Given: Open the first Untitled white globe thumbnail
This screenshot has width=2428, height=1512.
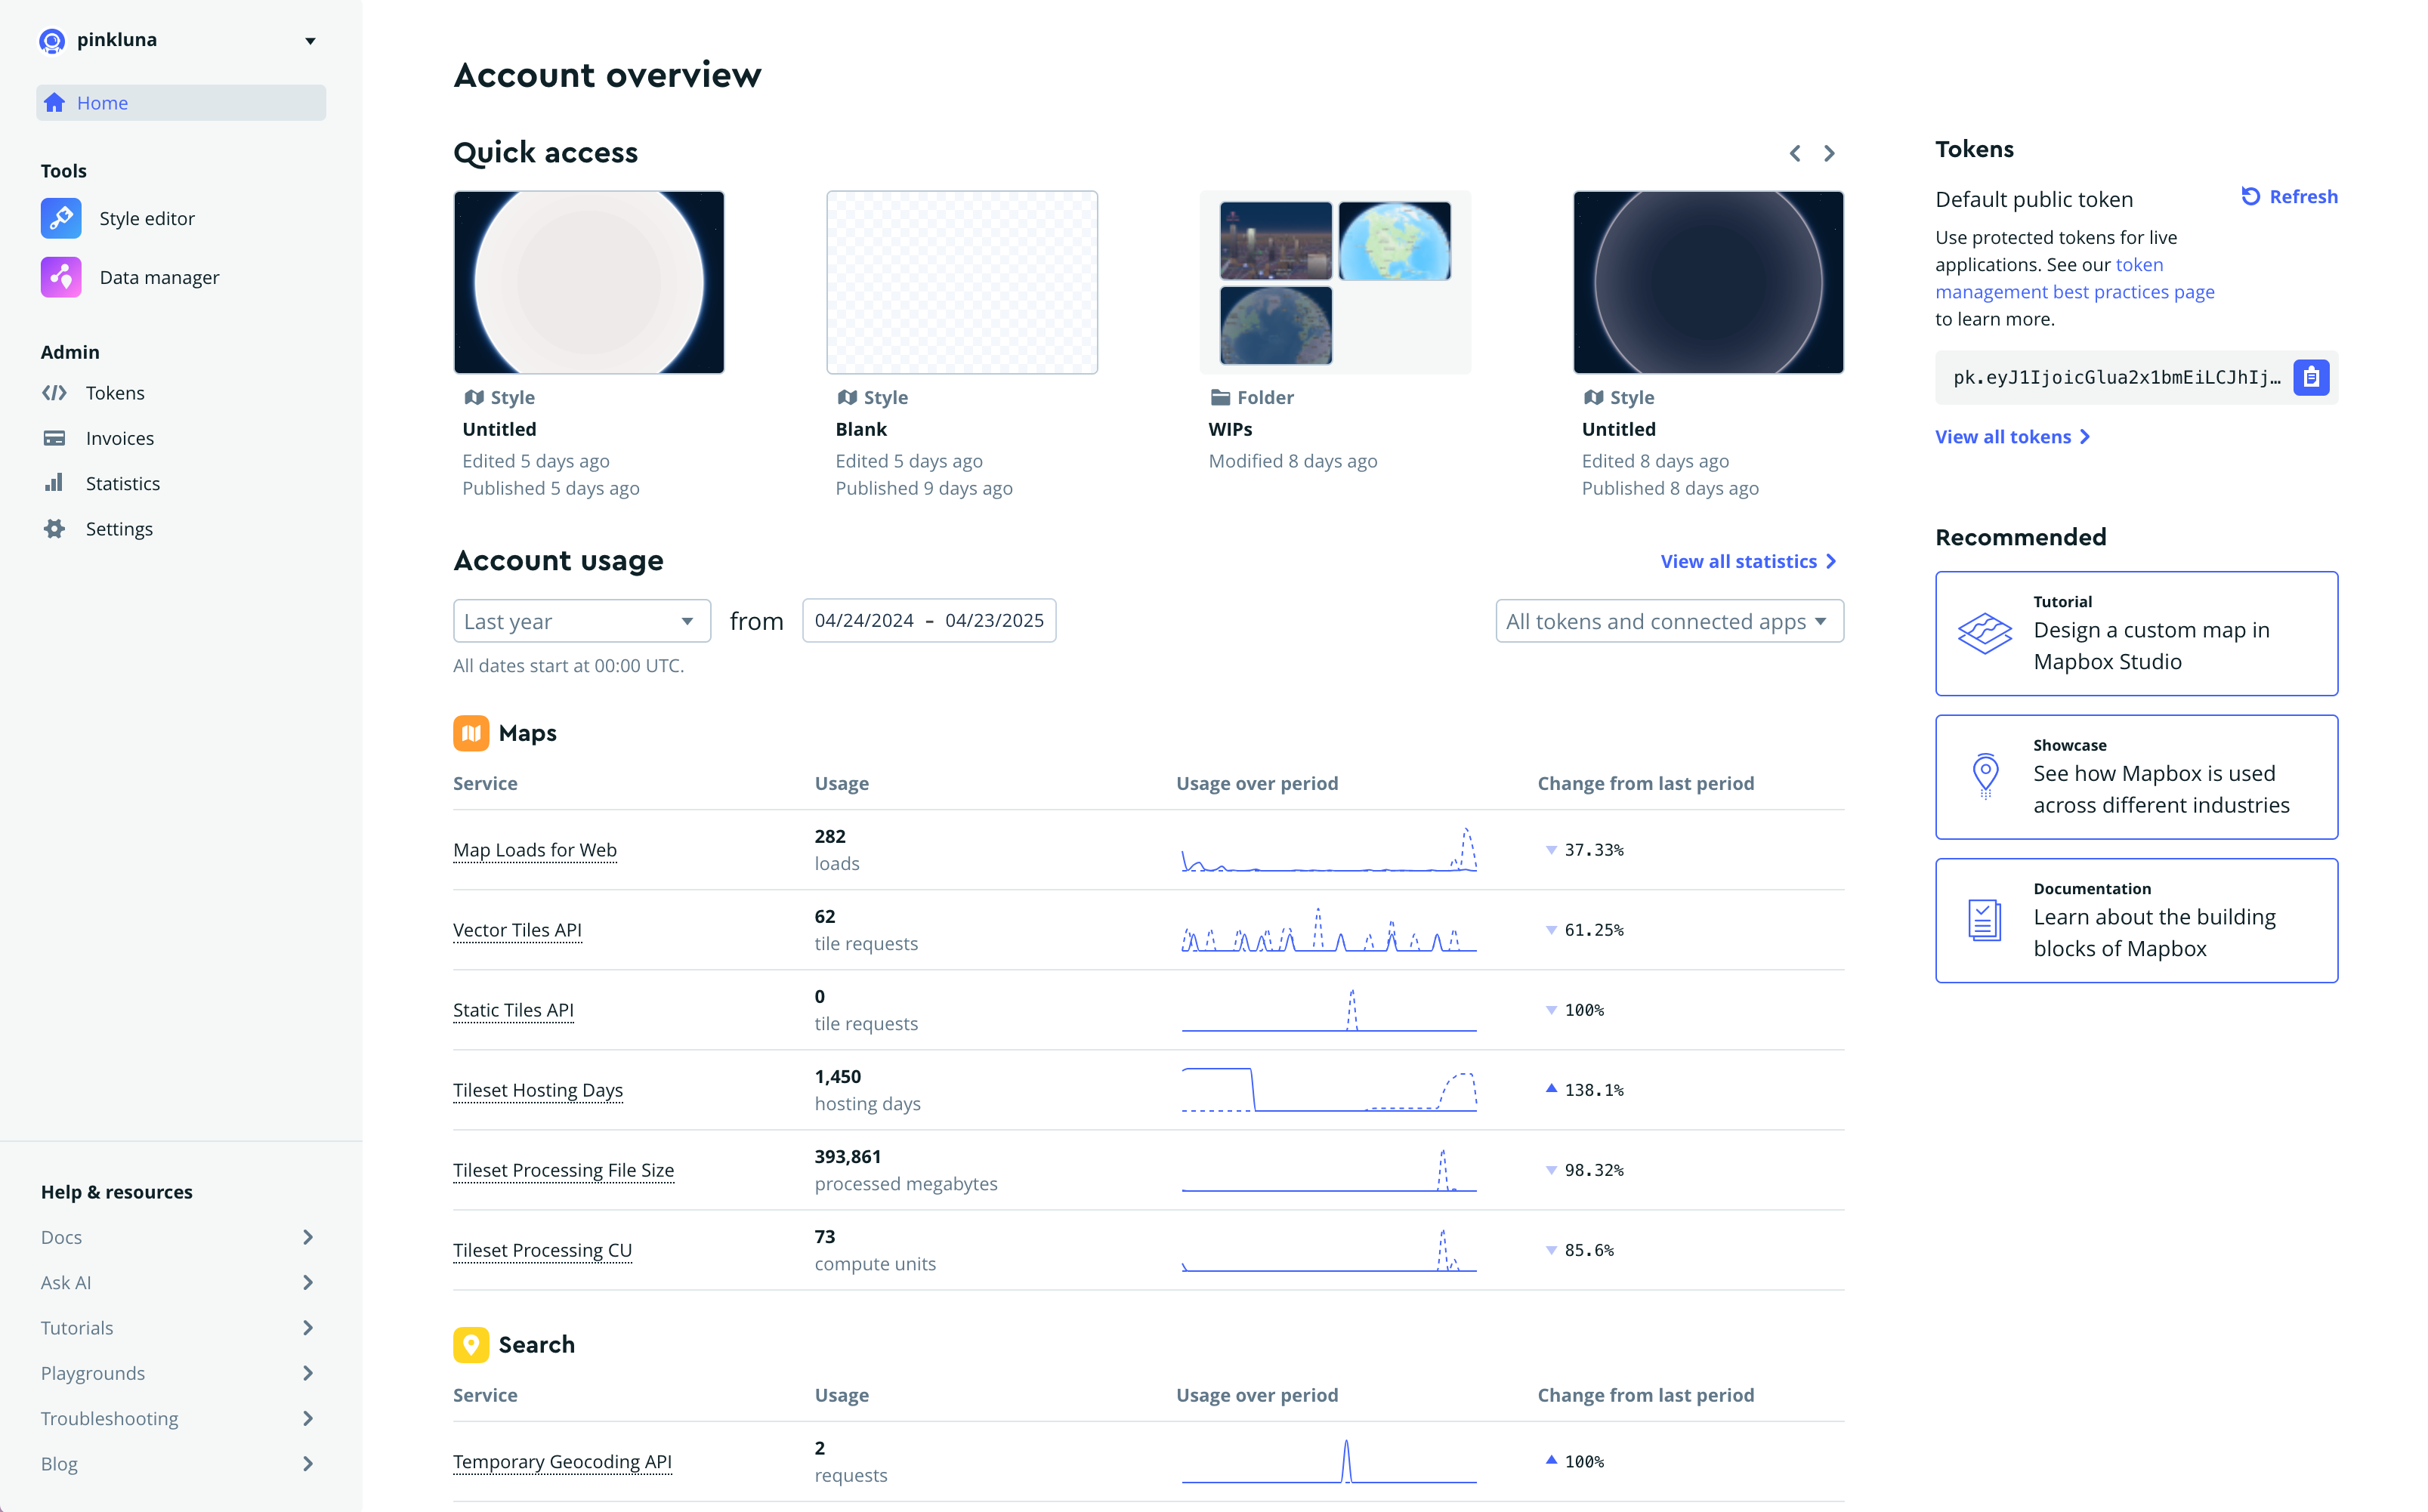Looking at the screenshot, I should coord(589,282).
